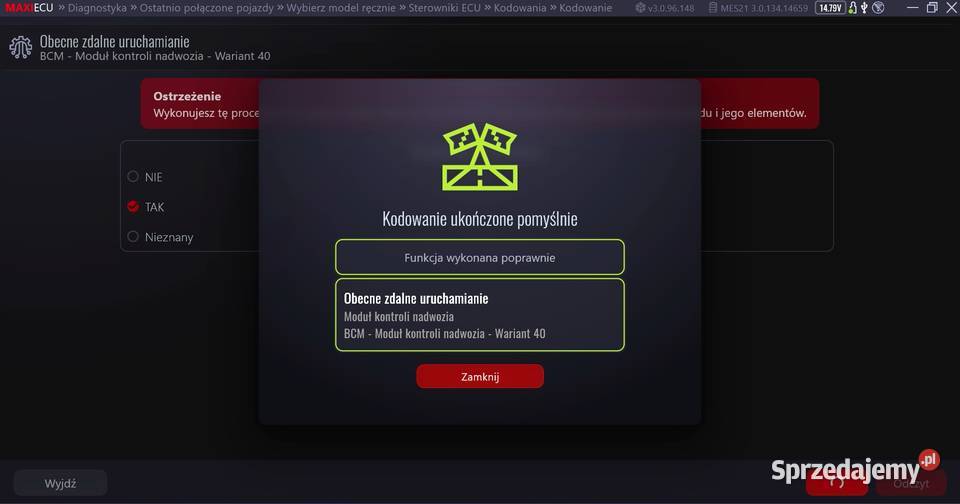960x504 pixels.
Task: Open Ostatnio połączone pojazdy breadcrumb
Action: pos(206,8)
